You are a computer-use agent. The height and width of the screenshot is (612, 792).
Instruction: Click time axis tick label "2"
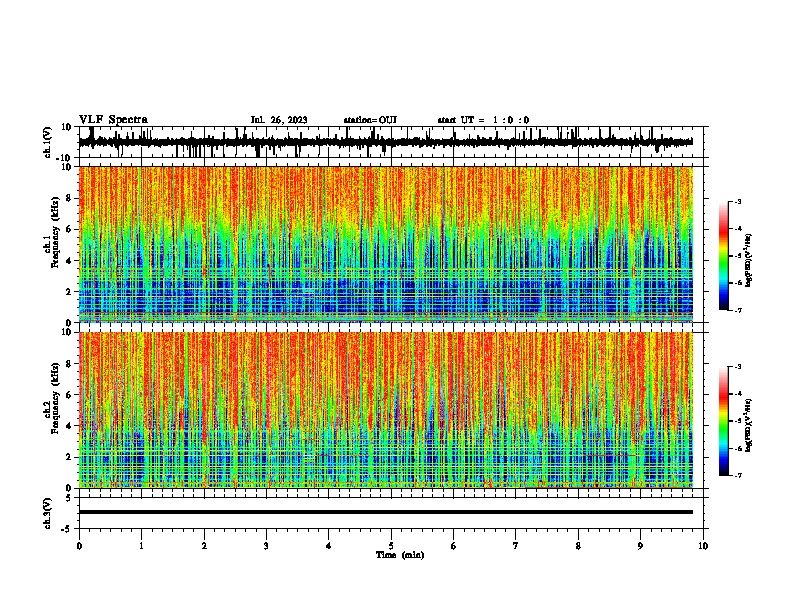tap(204, 546)
